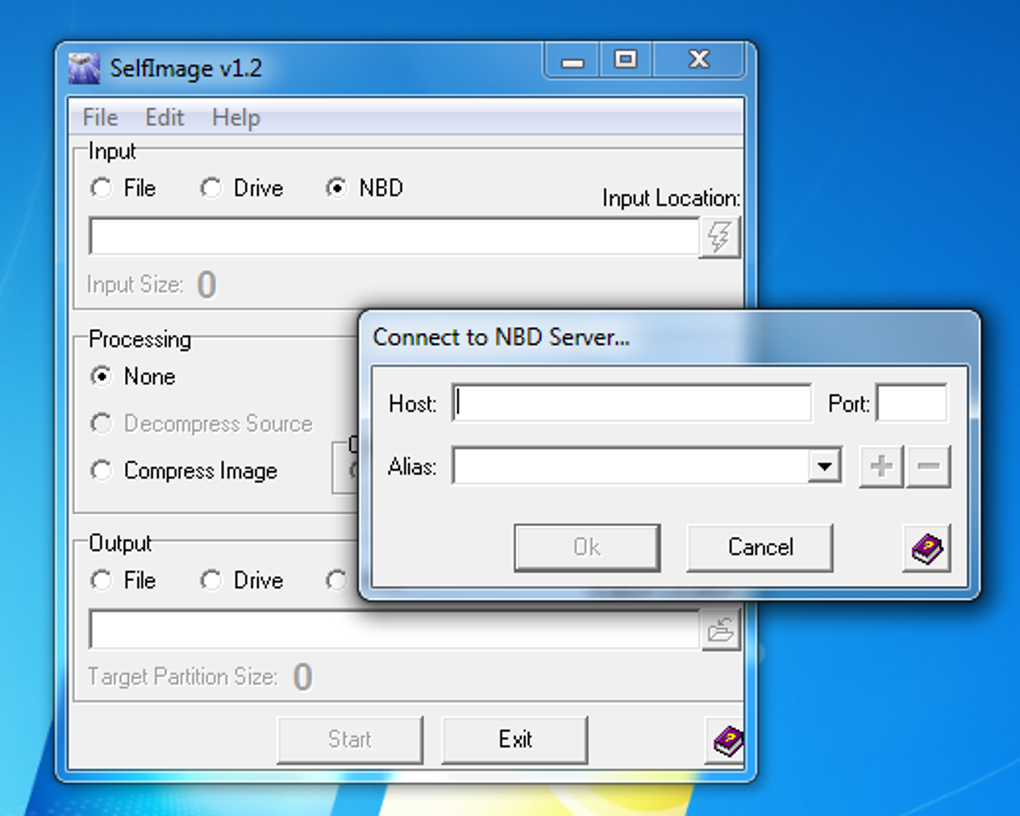Click the lightning bolt NBD connect icon
The height and width of the screenshot is (816, 1020).
(x=719, y=237)
